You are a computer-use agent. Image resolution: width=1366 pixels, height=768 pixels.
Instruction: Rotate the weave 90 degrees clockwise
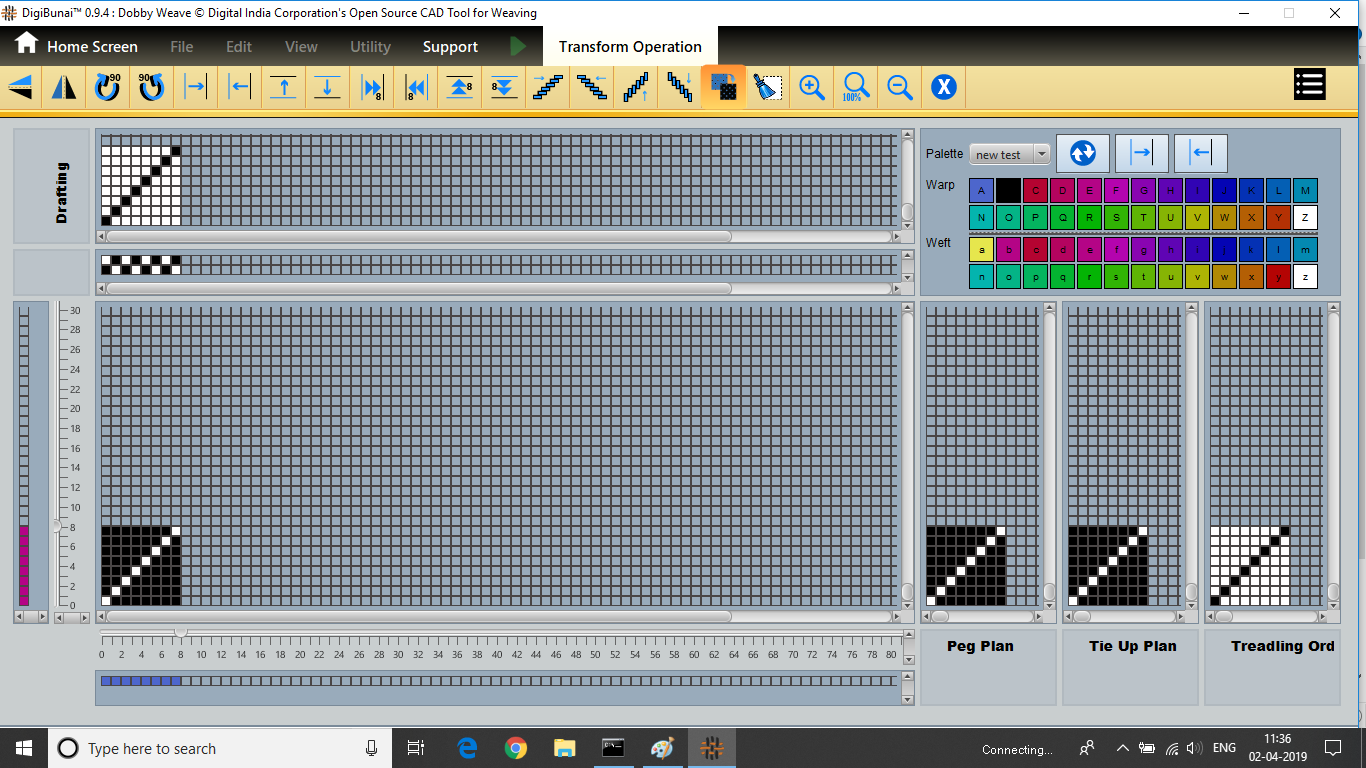[107, 88]
